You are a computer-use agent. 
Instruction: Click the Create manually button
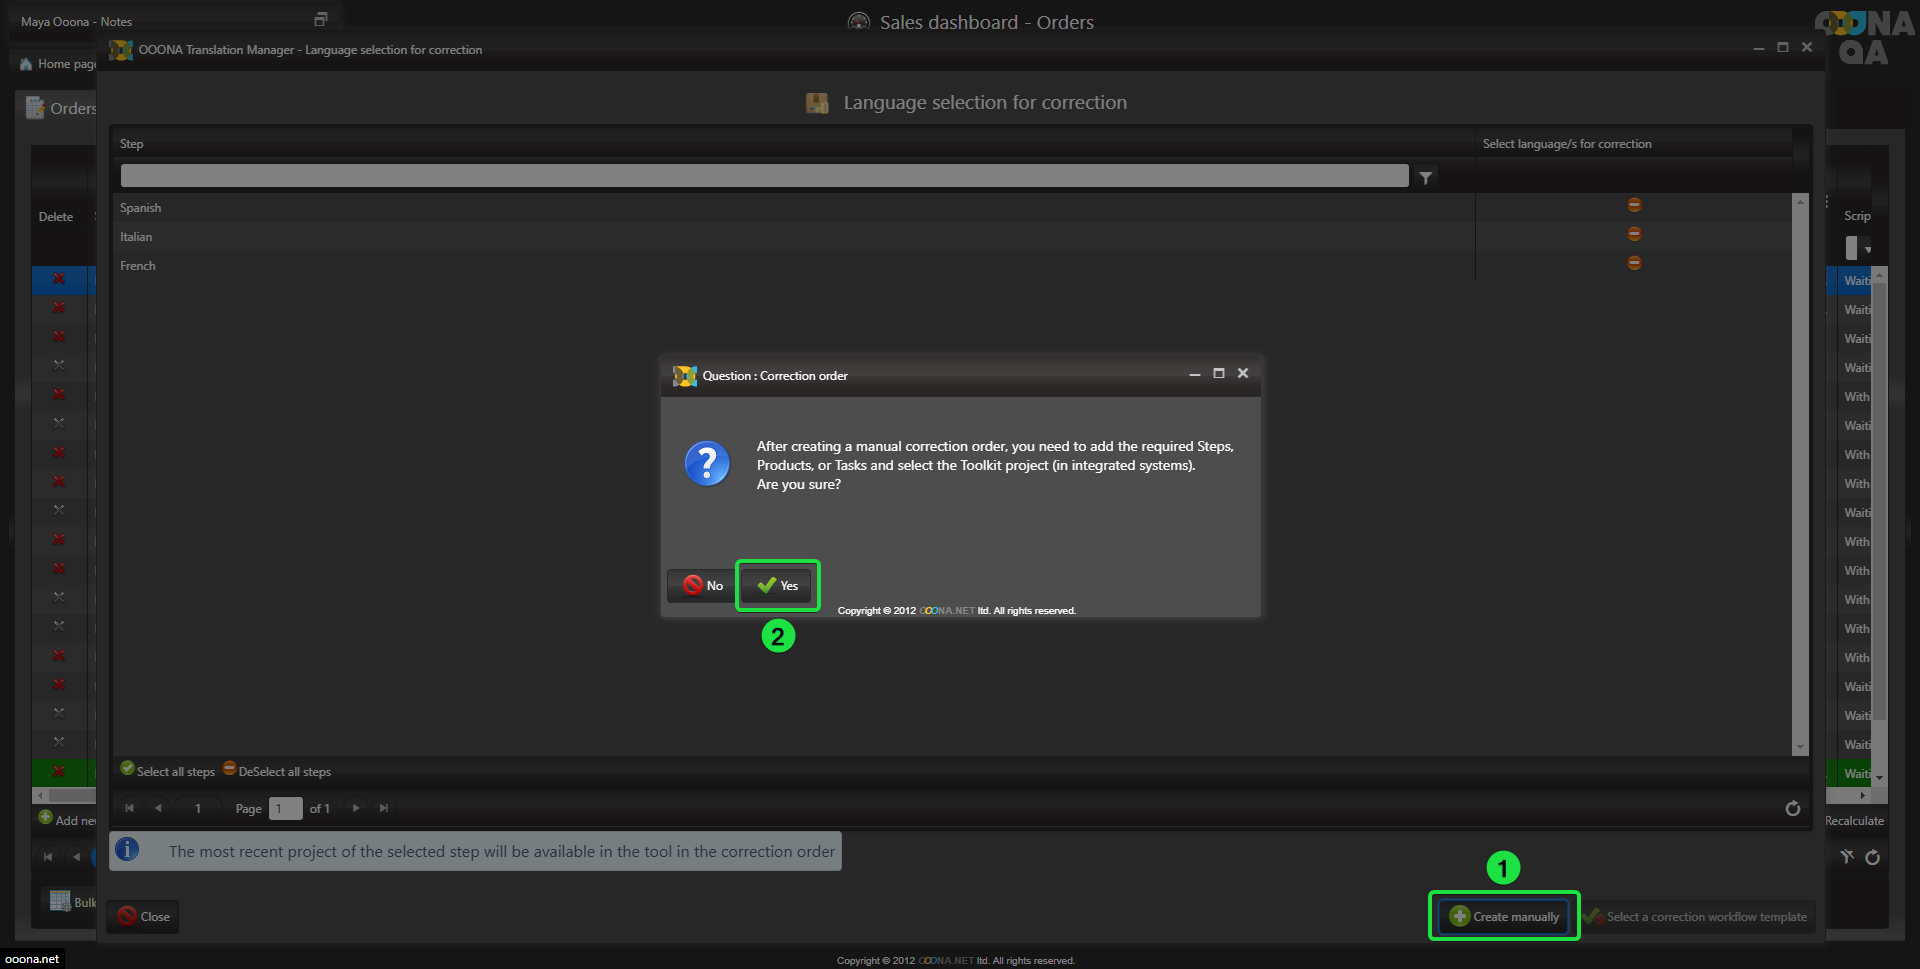pyautogui.click(x=1504, y=917)
